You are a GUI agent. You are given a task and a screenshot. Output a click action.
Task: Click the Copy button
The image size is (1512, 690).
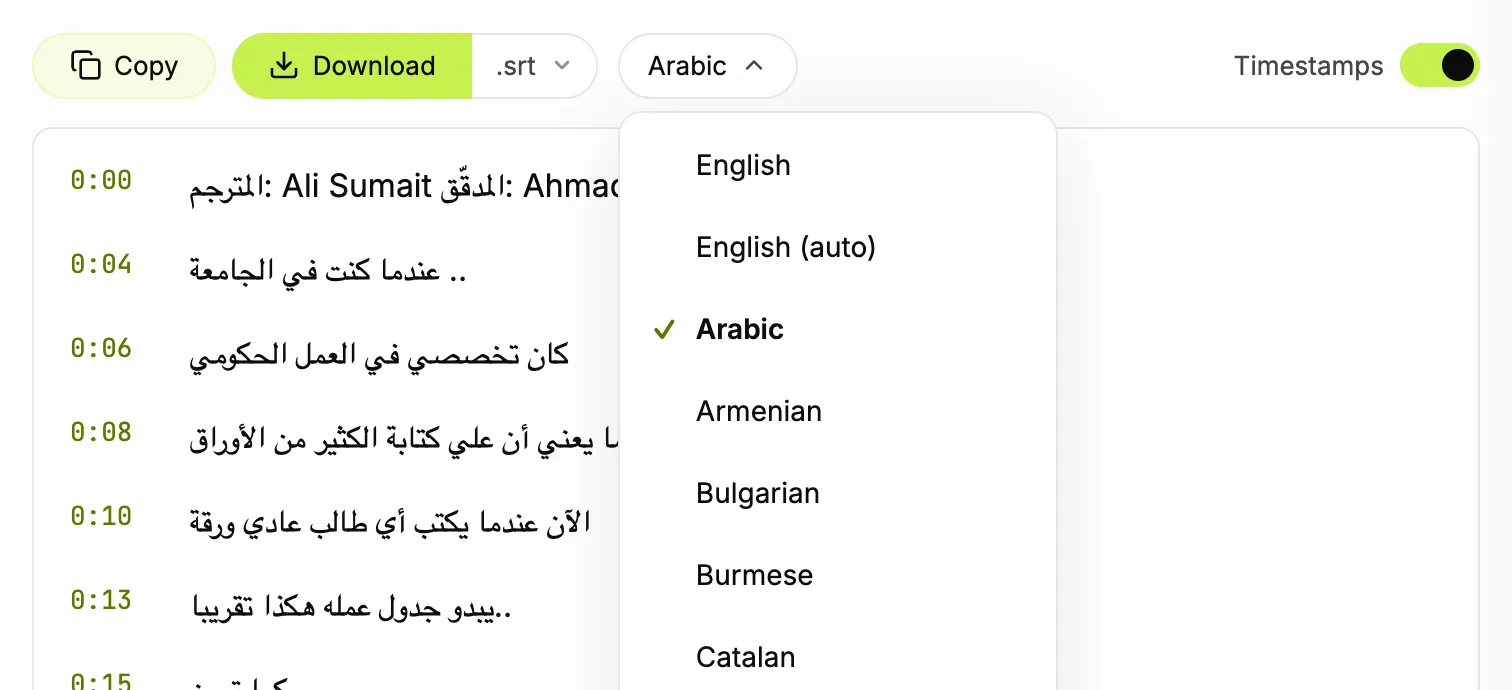(x=124, y=66)
